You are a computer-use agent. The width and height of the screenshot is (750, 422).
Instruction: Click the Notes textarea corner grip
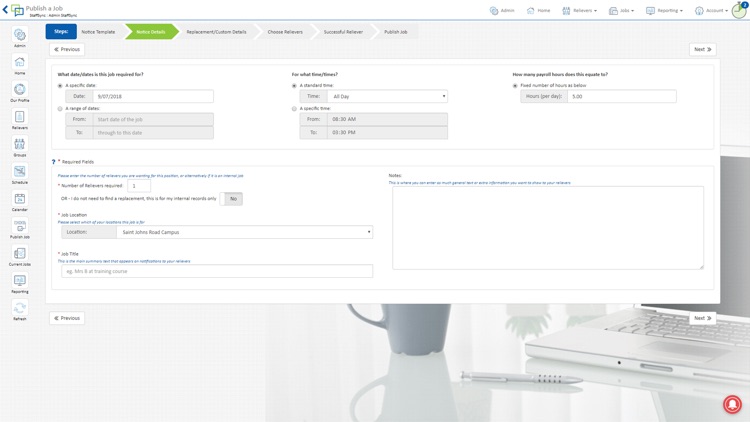coord(701,267)
